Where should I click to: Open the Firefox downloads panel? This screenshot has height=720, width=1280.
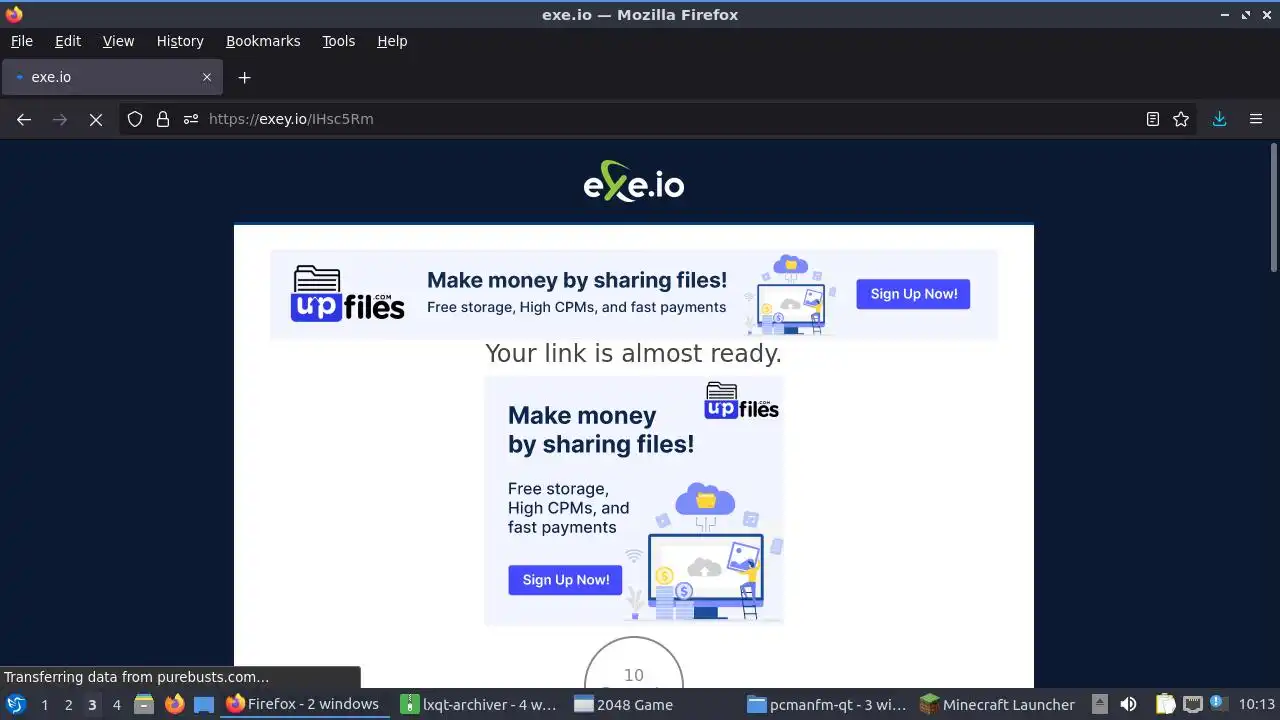[1219, 119]
